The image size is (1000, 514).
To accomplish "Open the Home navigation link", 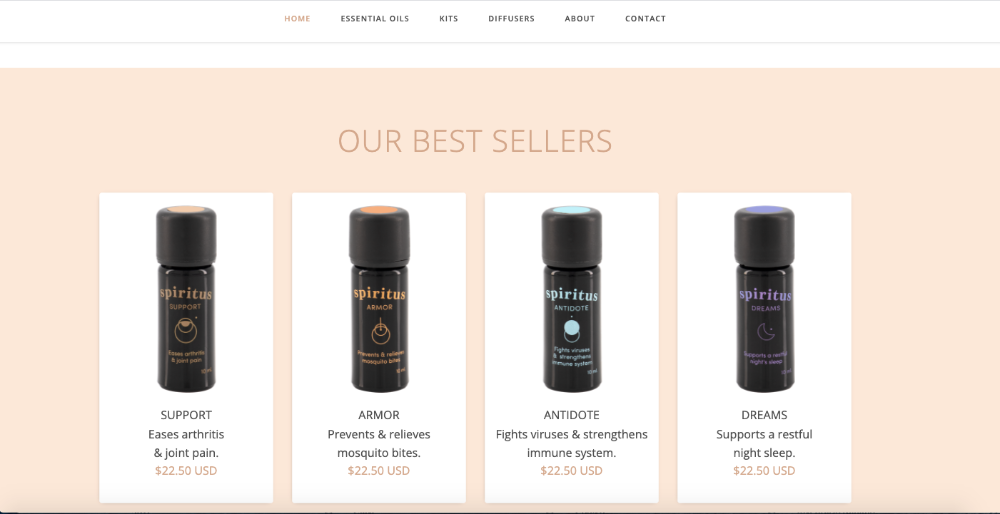I will pos(297,18).
